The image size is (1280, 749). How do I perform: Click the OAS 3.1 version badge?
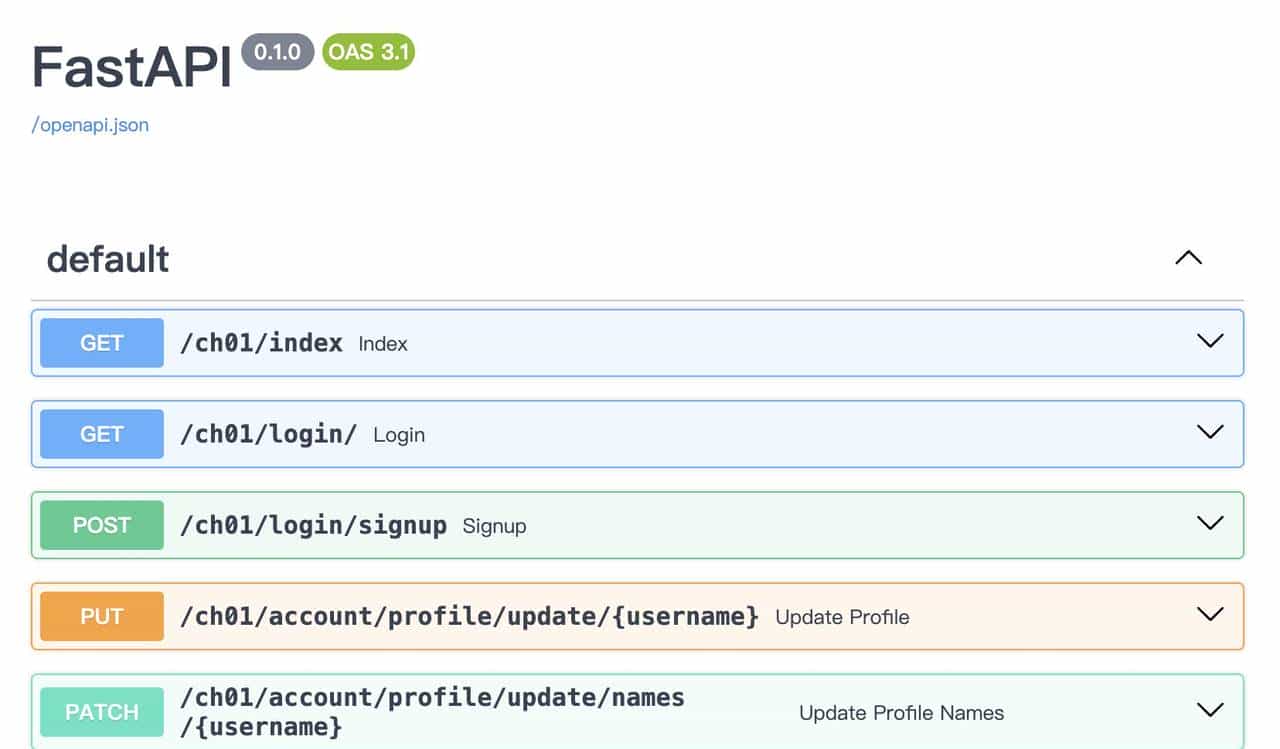pos(368,52)
